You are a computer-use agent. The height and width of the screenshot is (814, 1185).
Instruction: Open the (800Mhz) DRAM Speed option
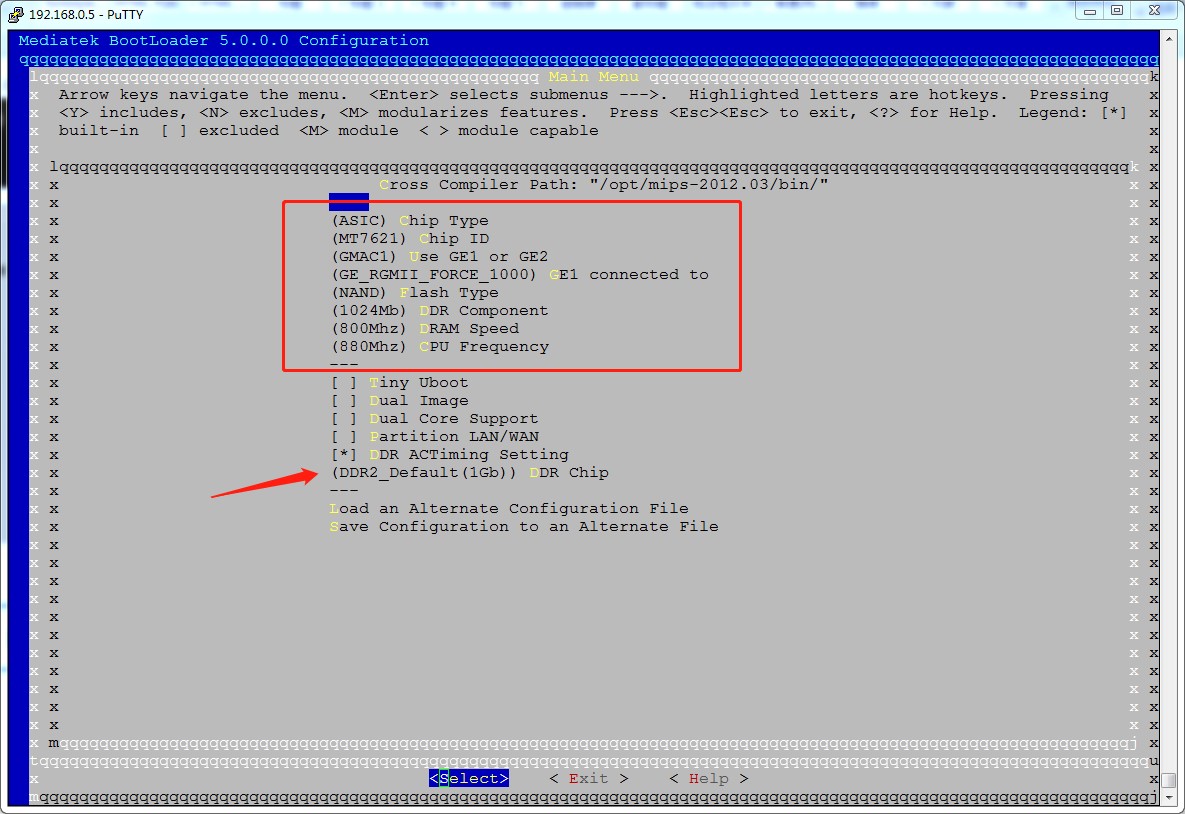tap(425, 330)
